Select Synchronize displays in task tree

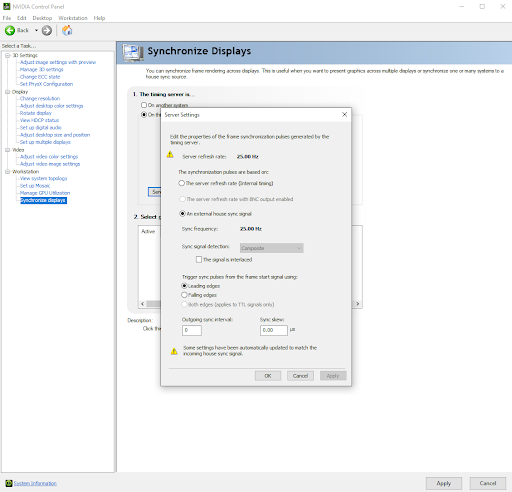(x=43, y=200)
